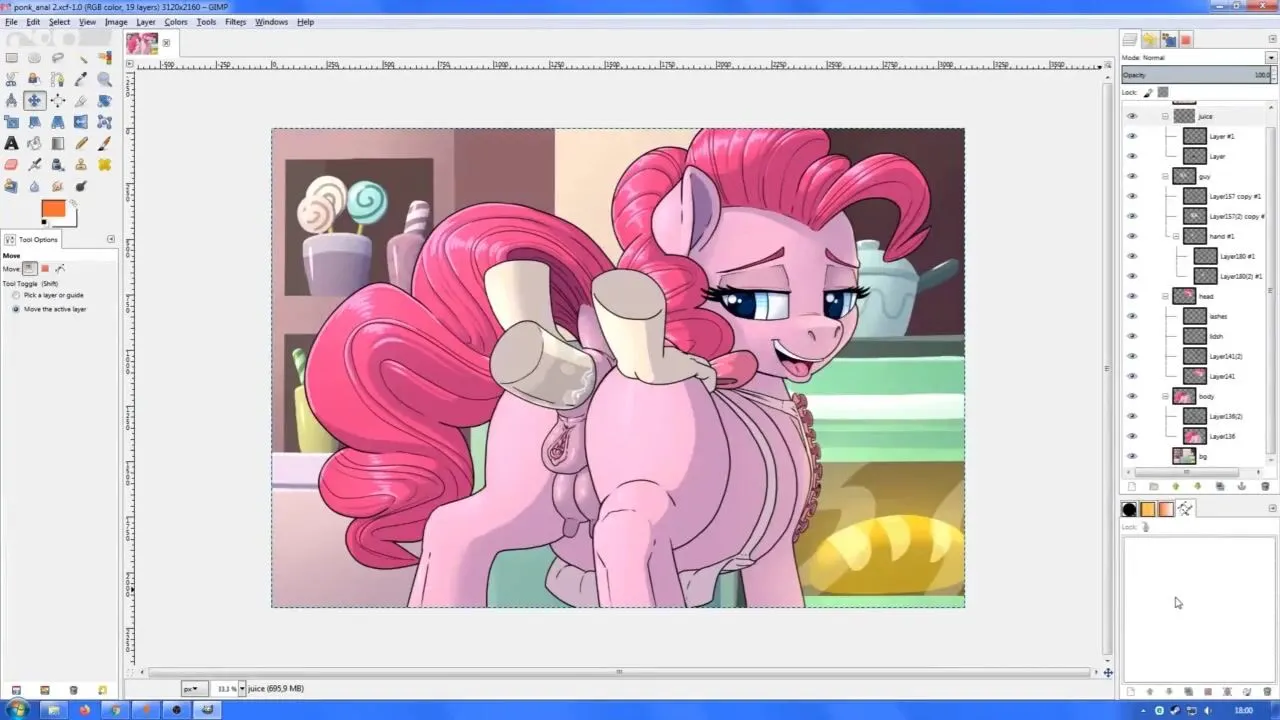This screenshot has width=1280, height=720.
Task: Select the 'Pick a layer or guide' option
Action: 16,295
